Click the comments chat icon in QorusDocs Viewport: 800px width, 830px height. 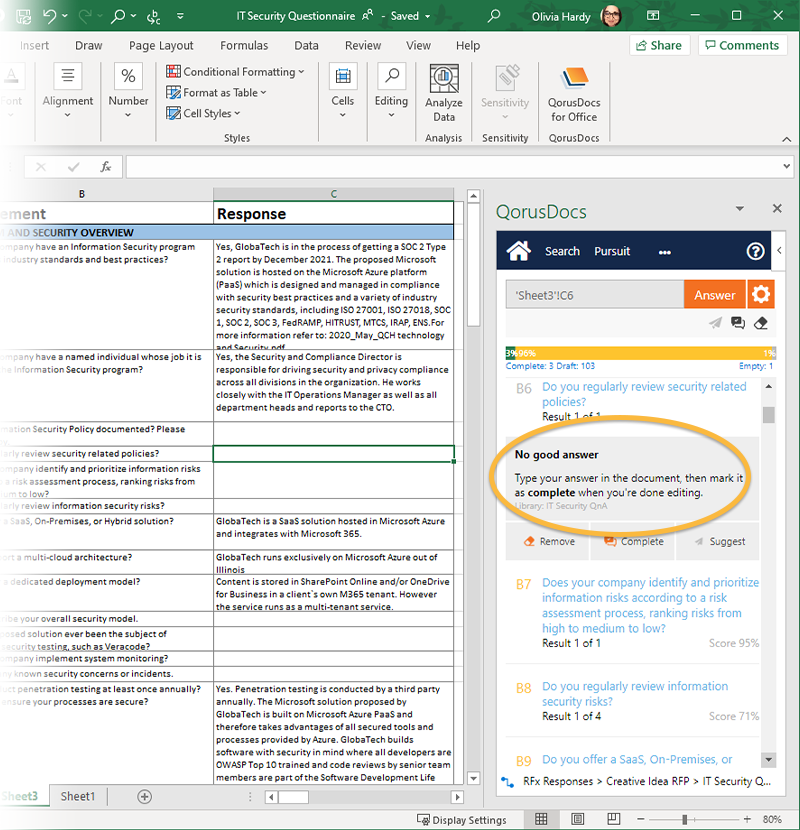click(x=738, y=323)
